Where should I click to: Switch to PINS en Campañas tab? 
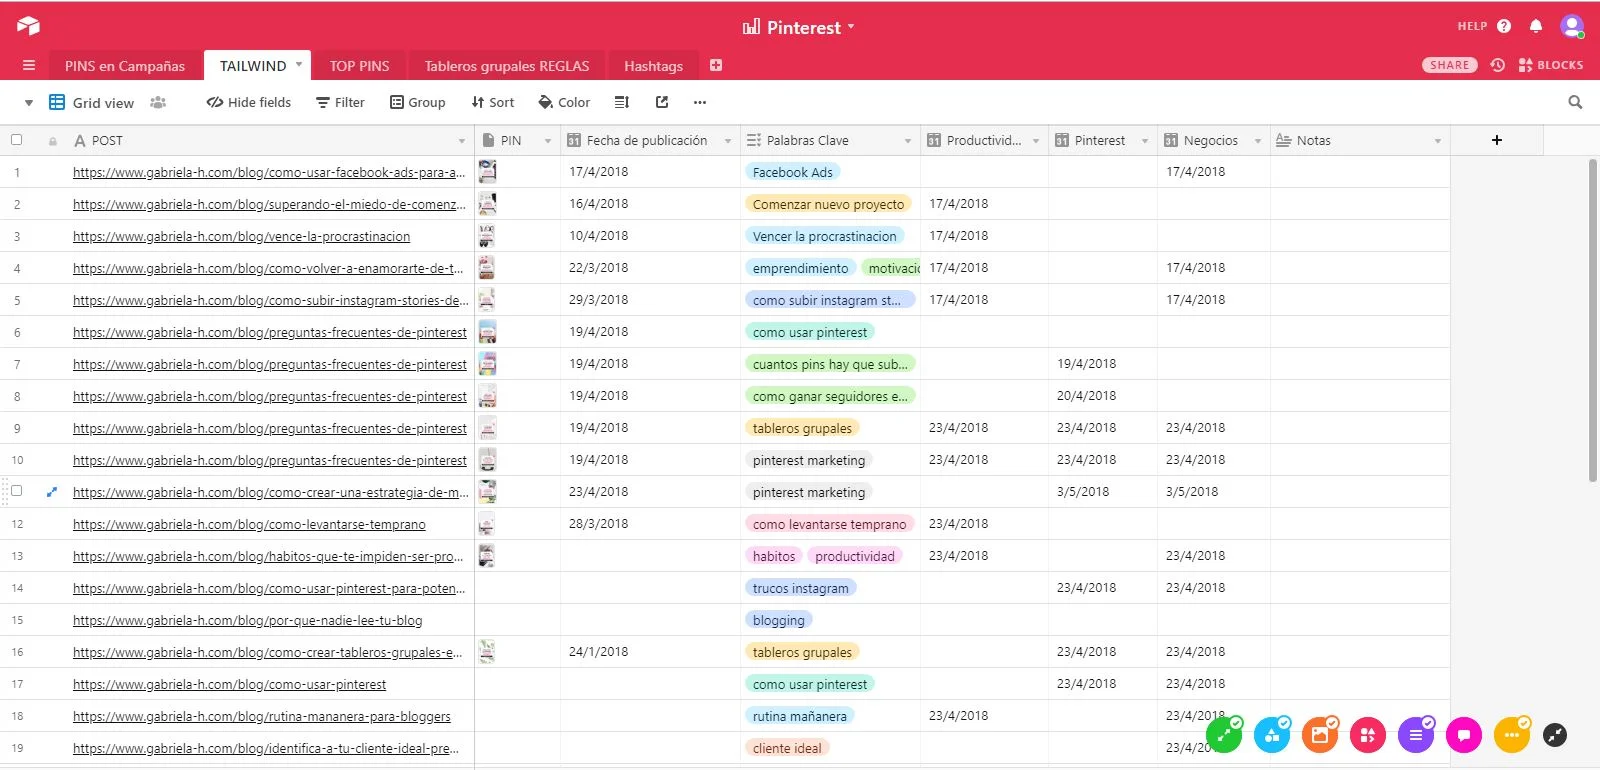(x=125, y=66)
